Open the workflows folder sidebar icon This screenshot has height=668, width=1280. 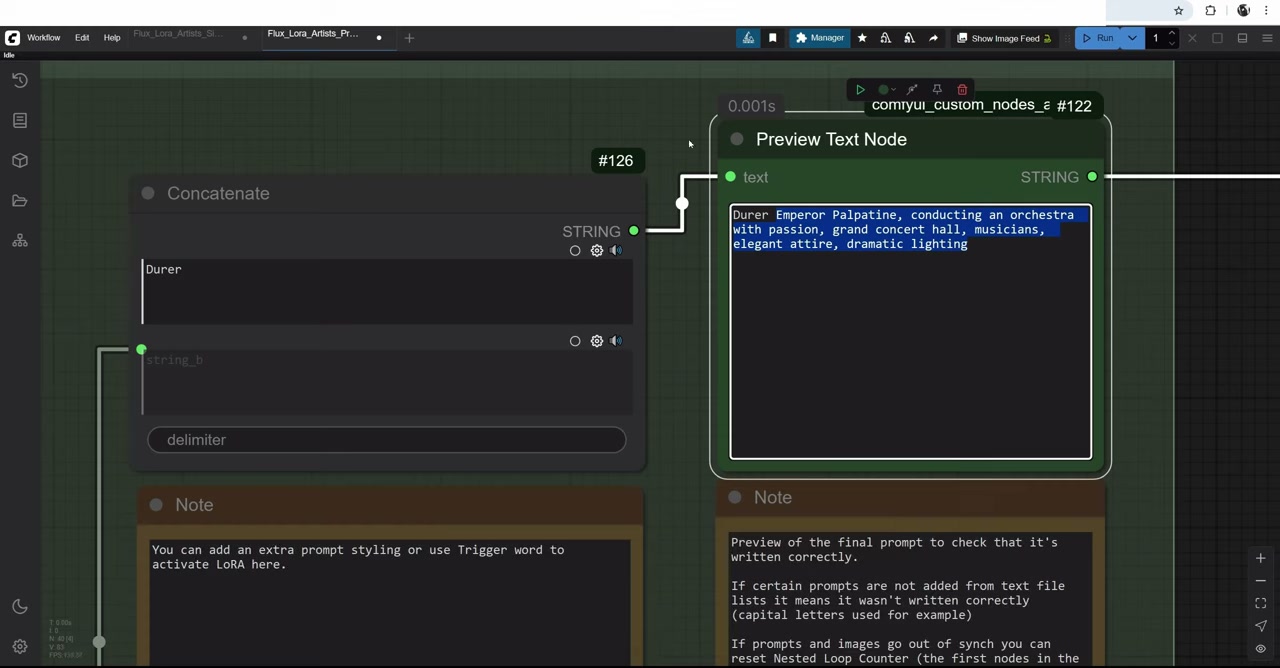point(20,200)
